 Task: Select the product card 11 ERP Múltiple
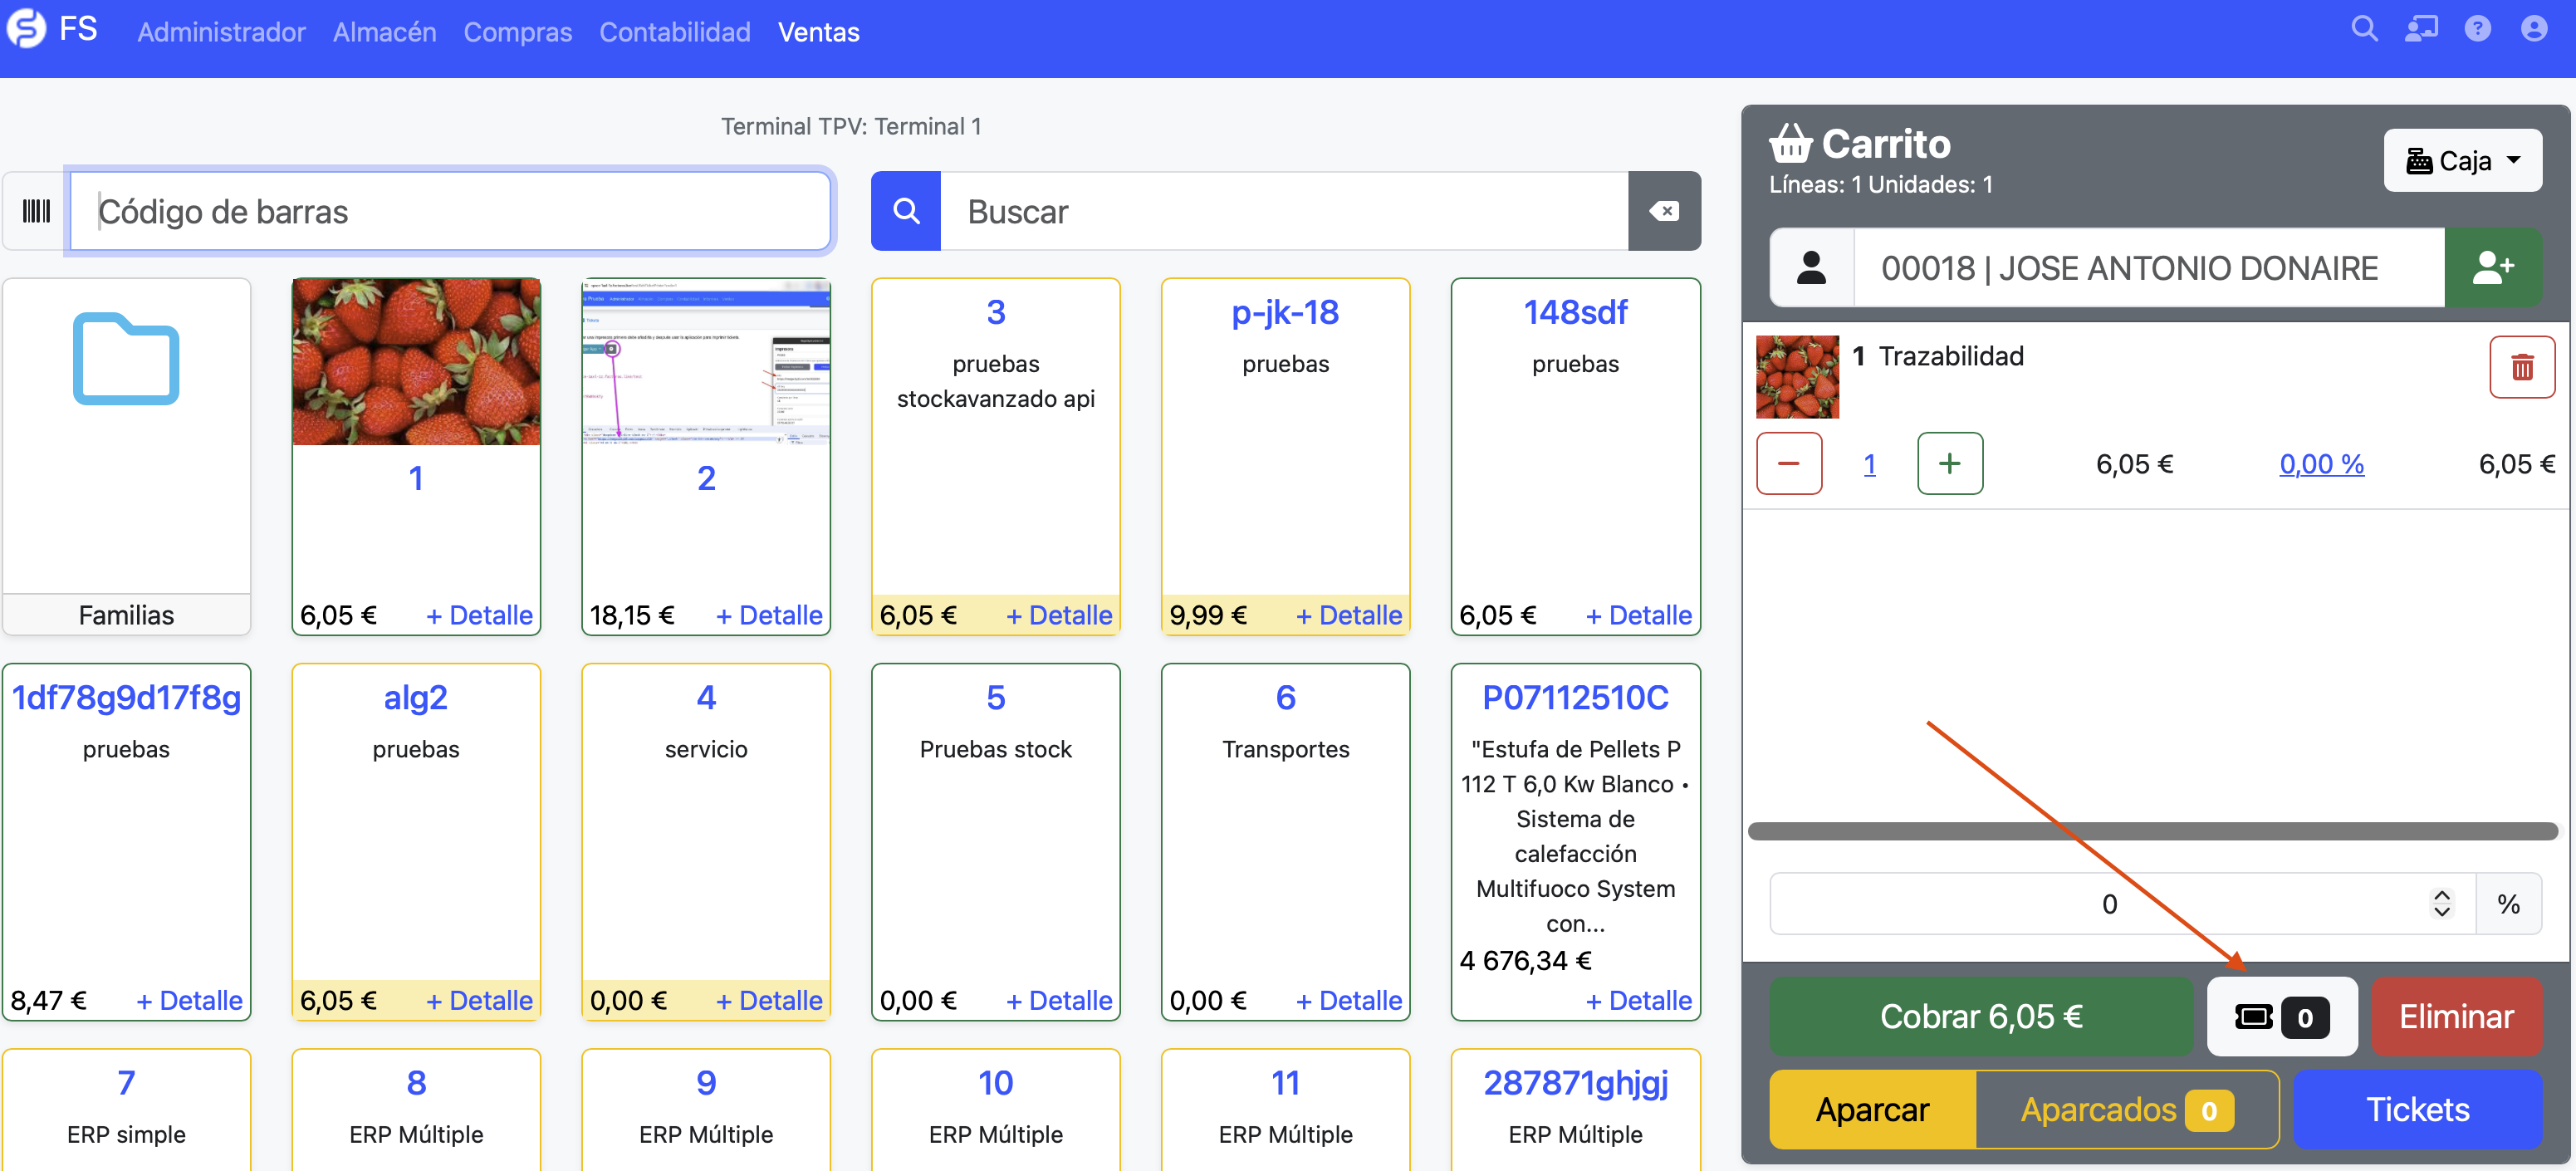click(x=1286, y=1110)
